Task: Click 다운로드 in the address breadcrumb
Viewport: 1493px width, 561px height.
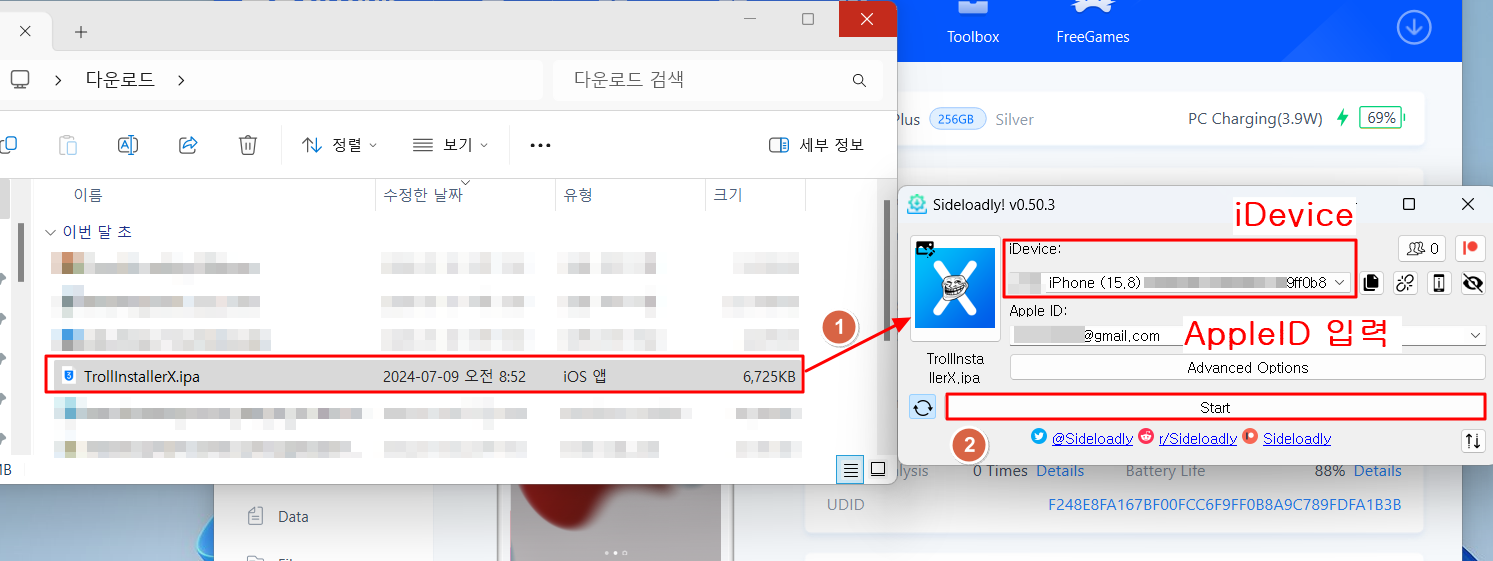Action: 120,80
